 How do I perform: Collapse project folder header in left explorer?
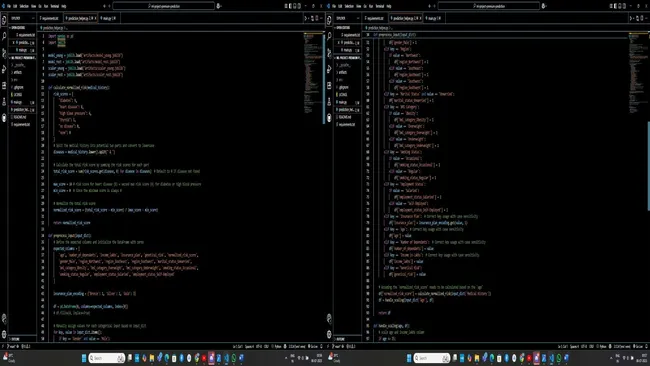coord(22,58)
